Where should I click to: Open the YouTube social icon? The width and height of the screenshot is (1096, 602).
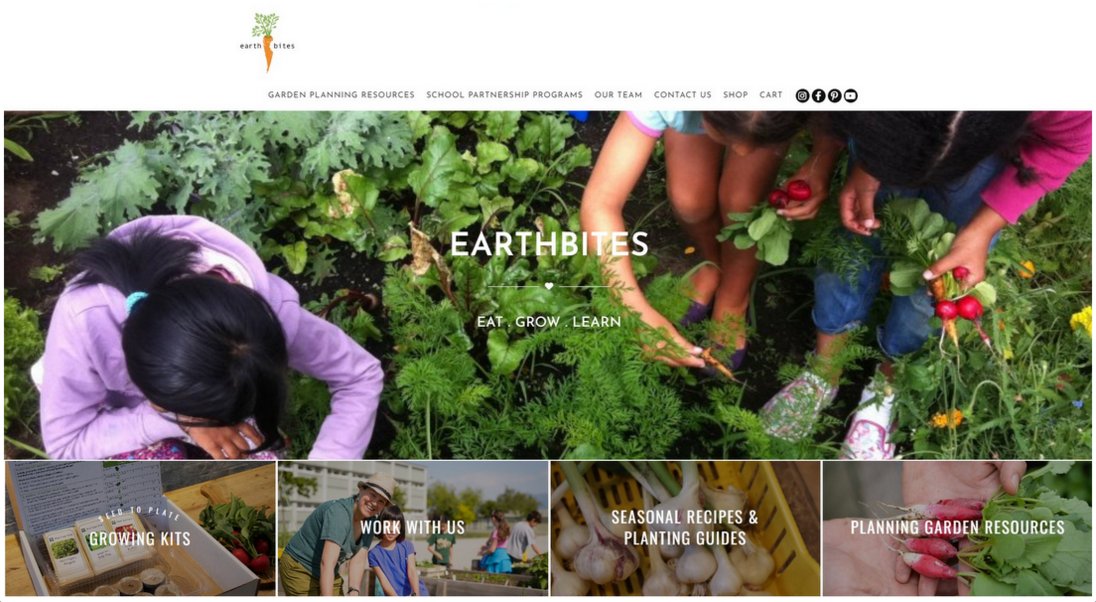tap(851, 96)
